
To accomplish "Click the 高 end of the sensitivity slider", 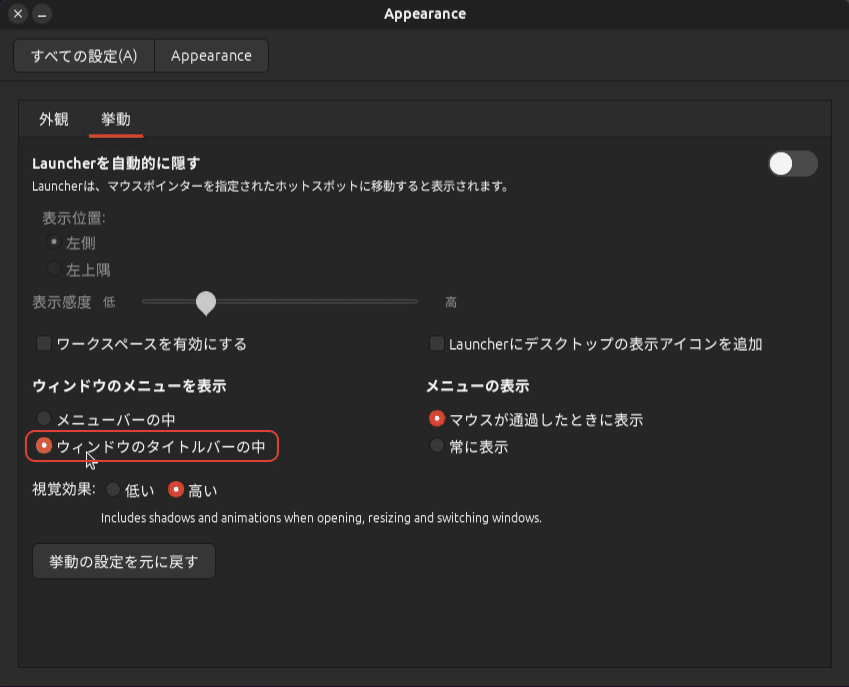I will click(x=417, y=302).
